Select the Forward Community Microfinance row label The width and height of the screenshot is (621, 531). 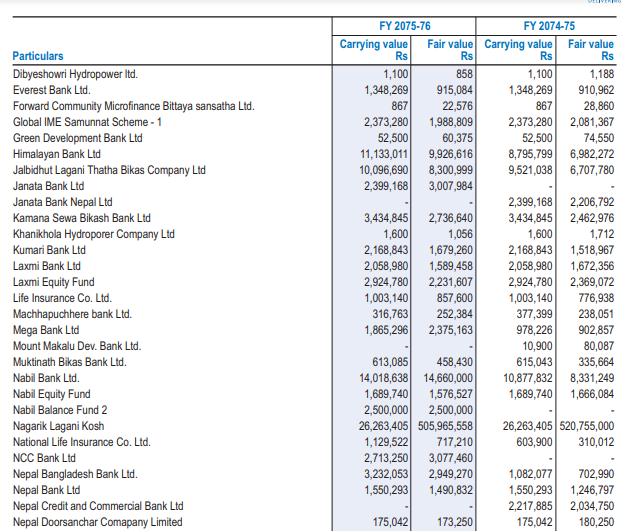coord(133,106)
